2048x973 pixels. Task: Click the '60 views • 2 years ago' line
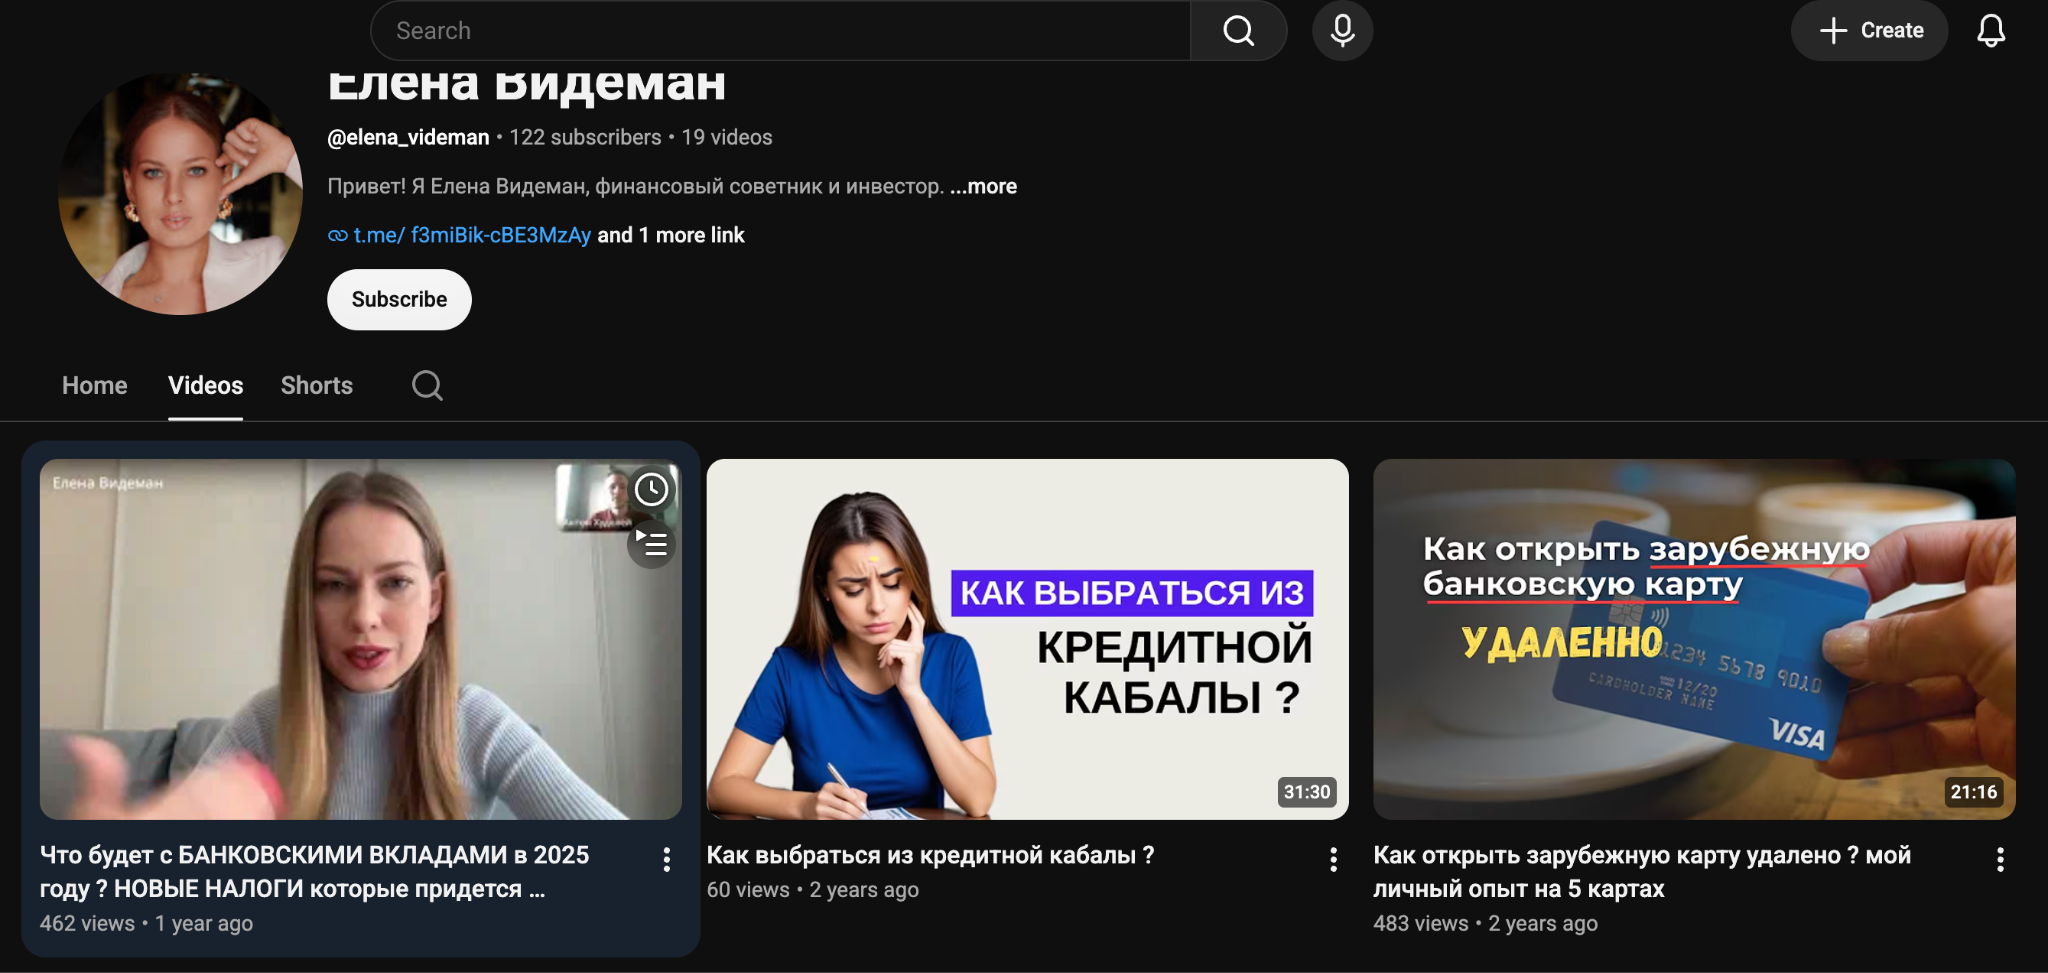[812, 889]
